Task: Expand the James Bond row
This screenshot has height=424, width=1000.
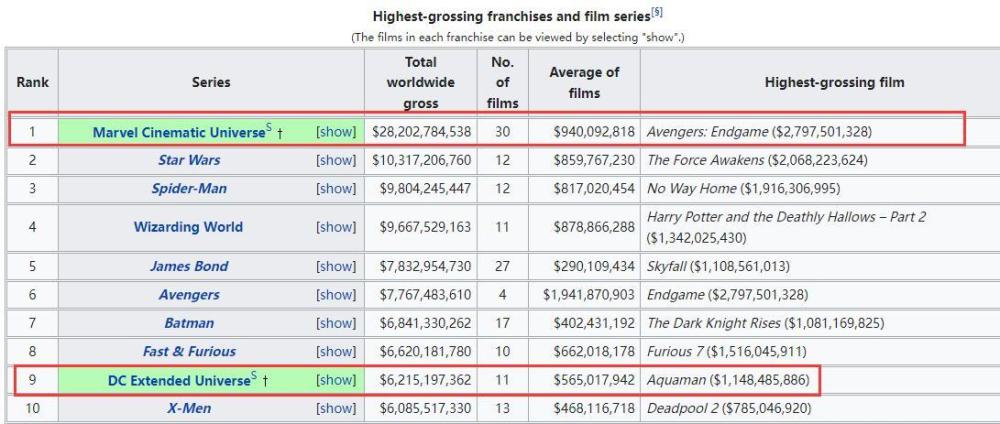Action: [336, 266]
